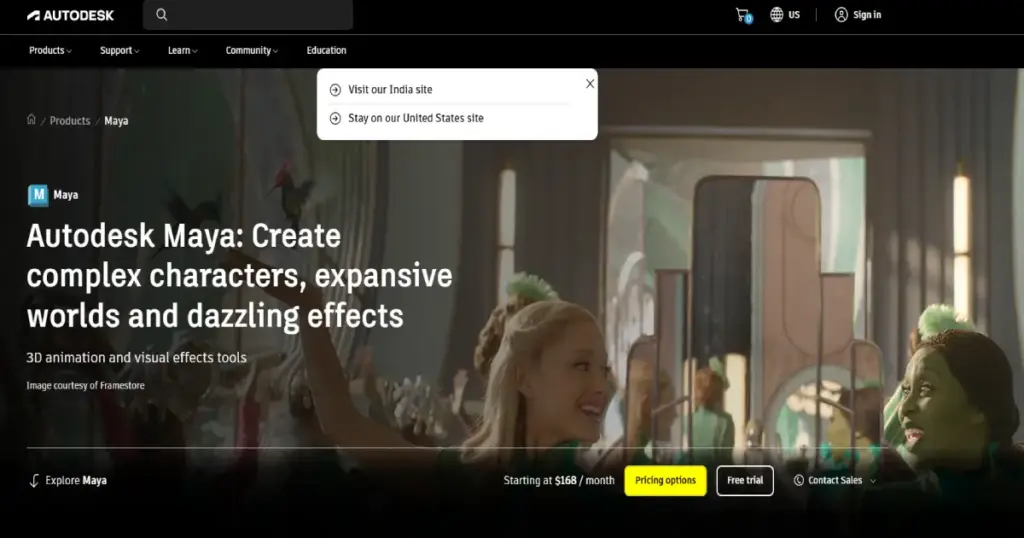Click the Contact Sales label
The height and width of the screenshot is (538, 1024).
tap(835, 481)
